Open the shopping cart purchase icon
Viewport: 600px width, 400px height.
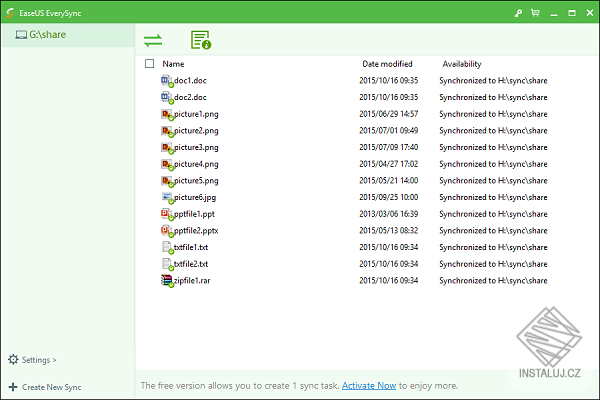(535, 13)
